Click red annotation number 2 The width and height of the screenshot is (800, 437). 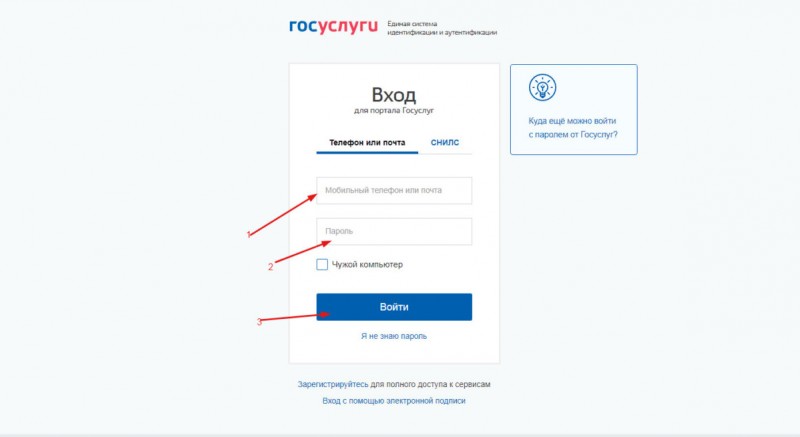[x=270, y=266]
